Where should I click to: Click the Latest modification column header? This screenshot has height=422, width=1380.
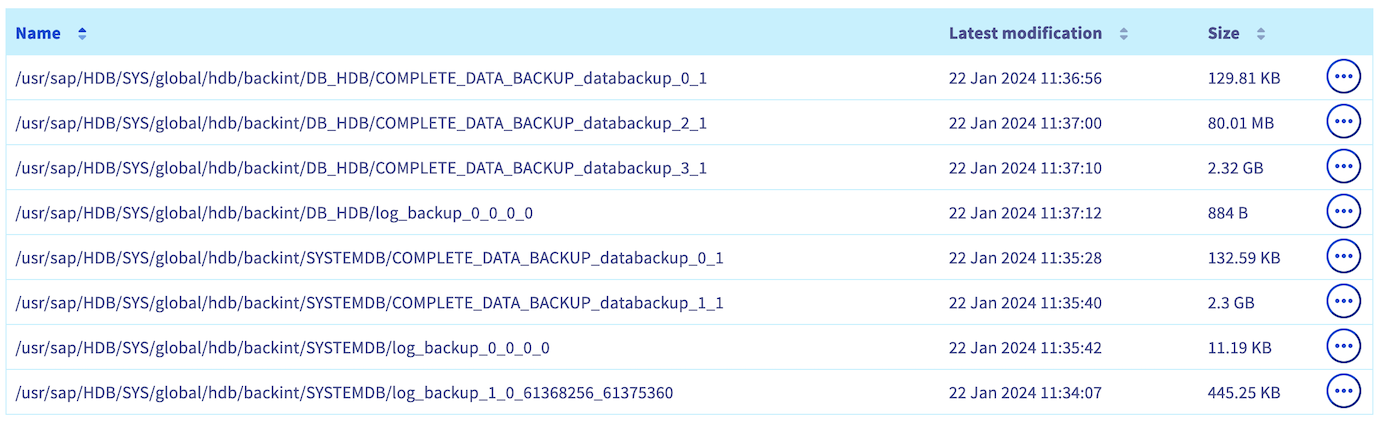(1024, 33)
